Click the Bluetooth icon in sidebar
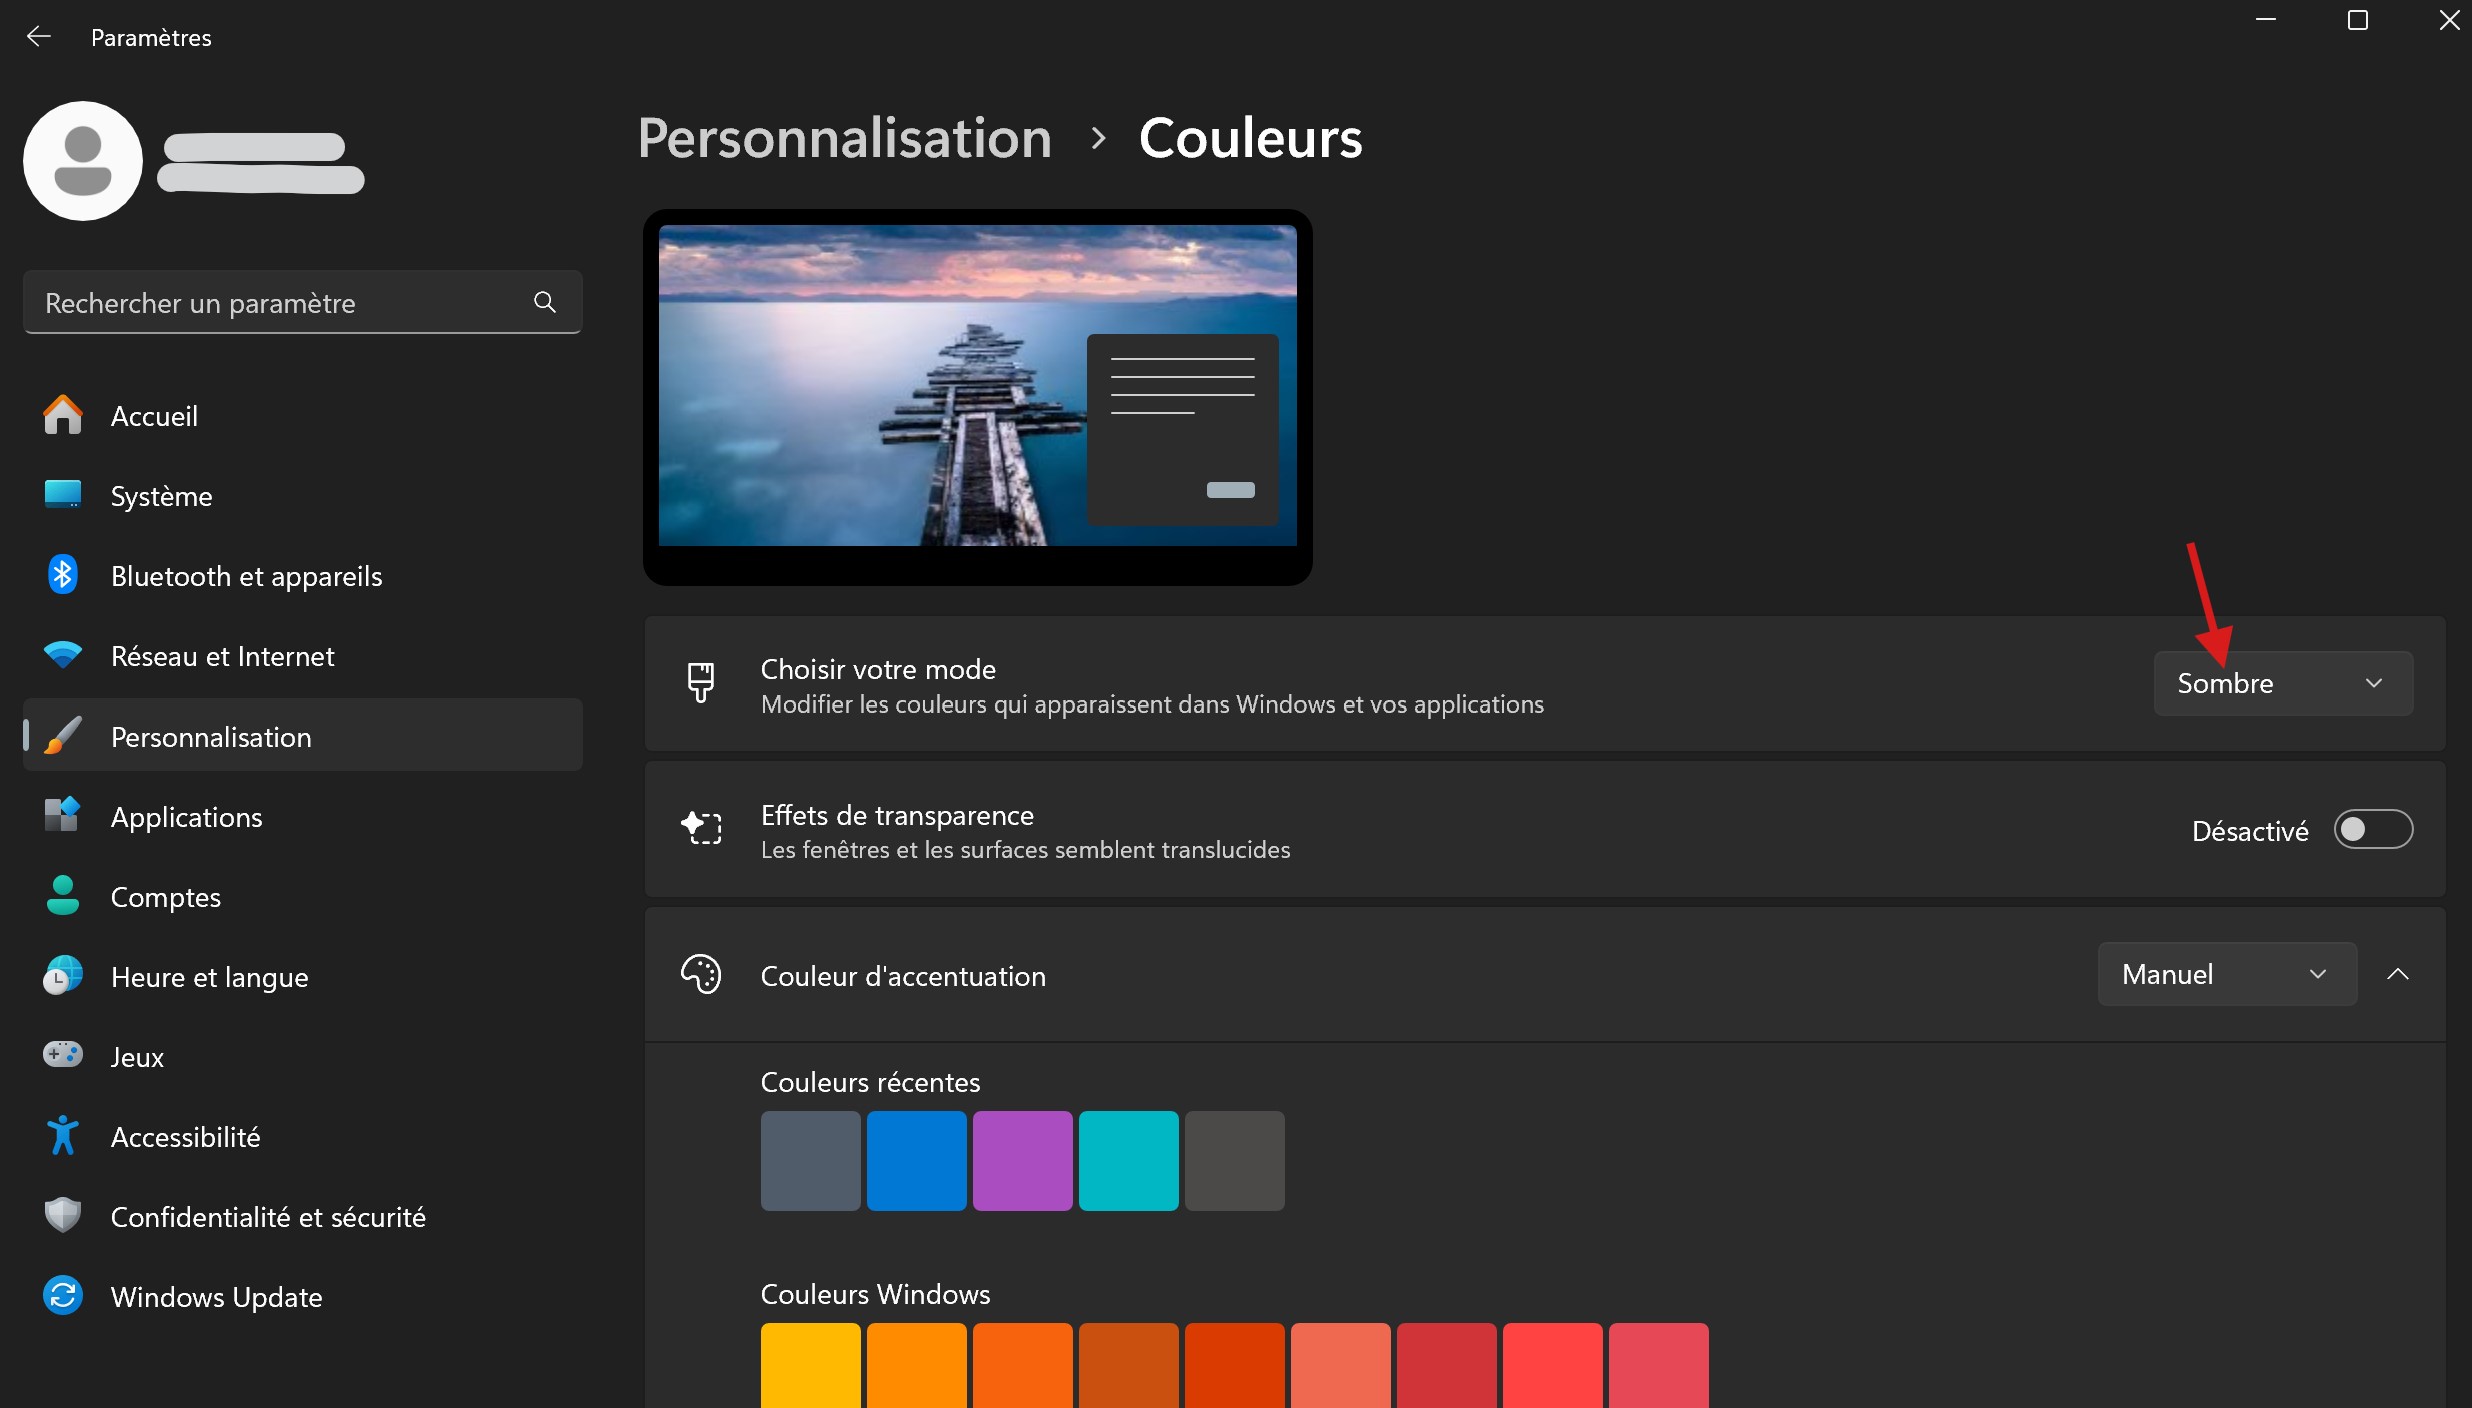This screenshot has height=1408, width=2472. [x=63, y=575]
